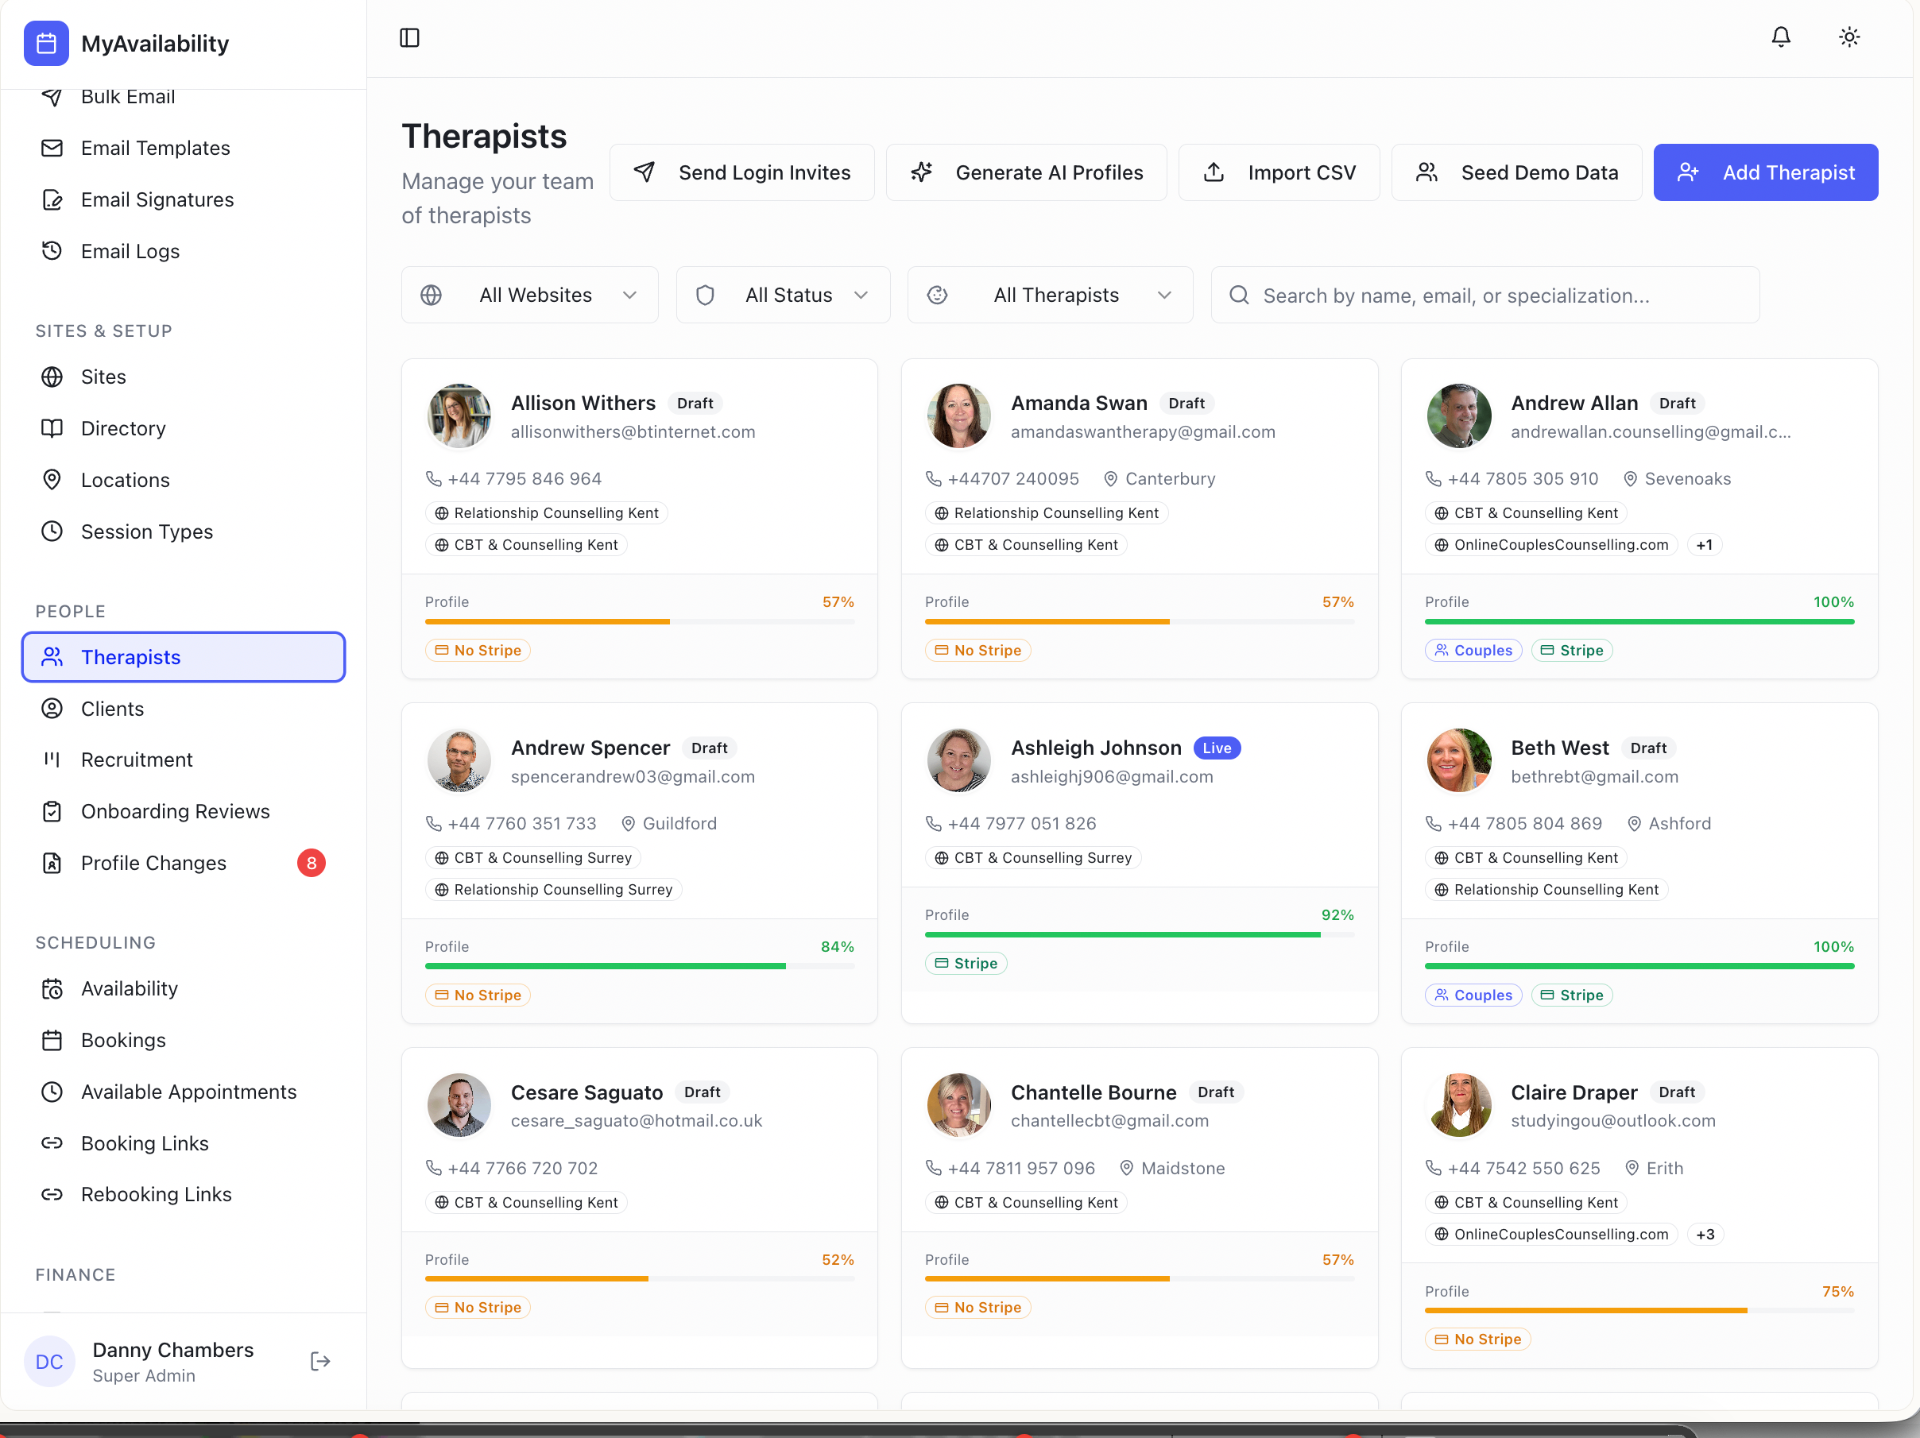This screenshot has width=1920, height=1438.
Task: Click the Couples tag on Andrew Allan card
Action: 1474,650
